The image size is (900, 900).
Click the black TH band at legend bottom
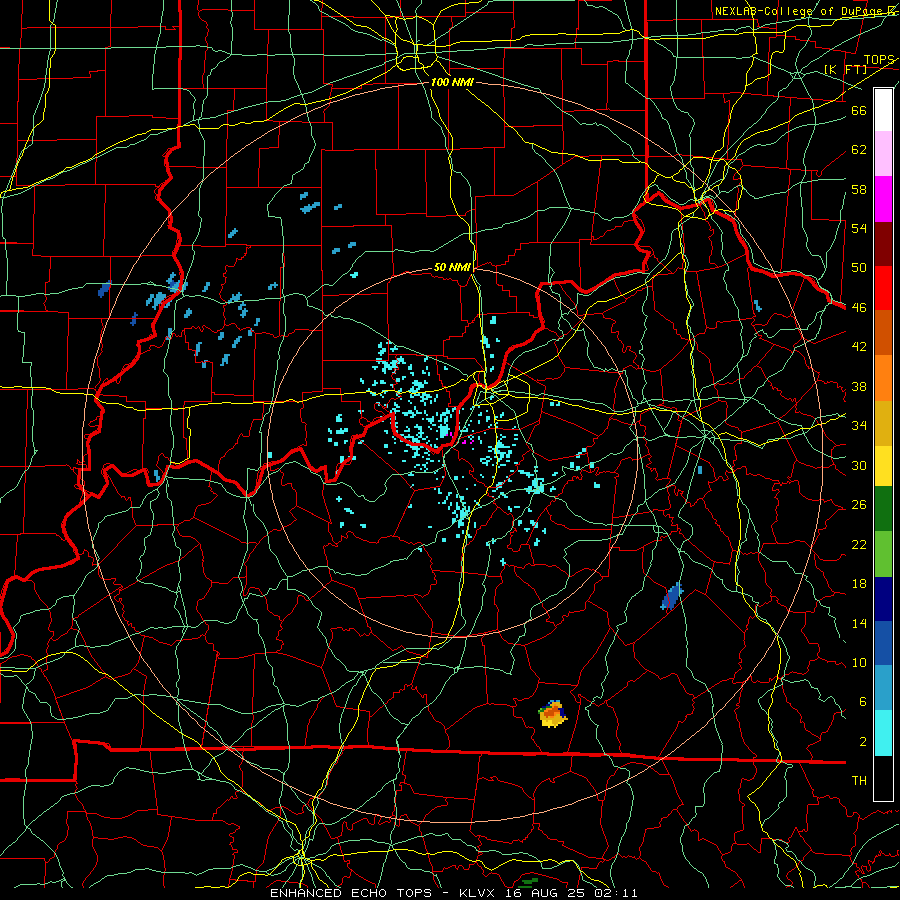pos(883,778)
